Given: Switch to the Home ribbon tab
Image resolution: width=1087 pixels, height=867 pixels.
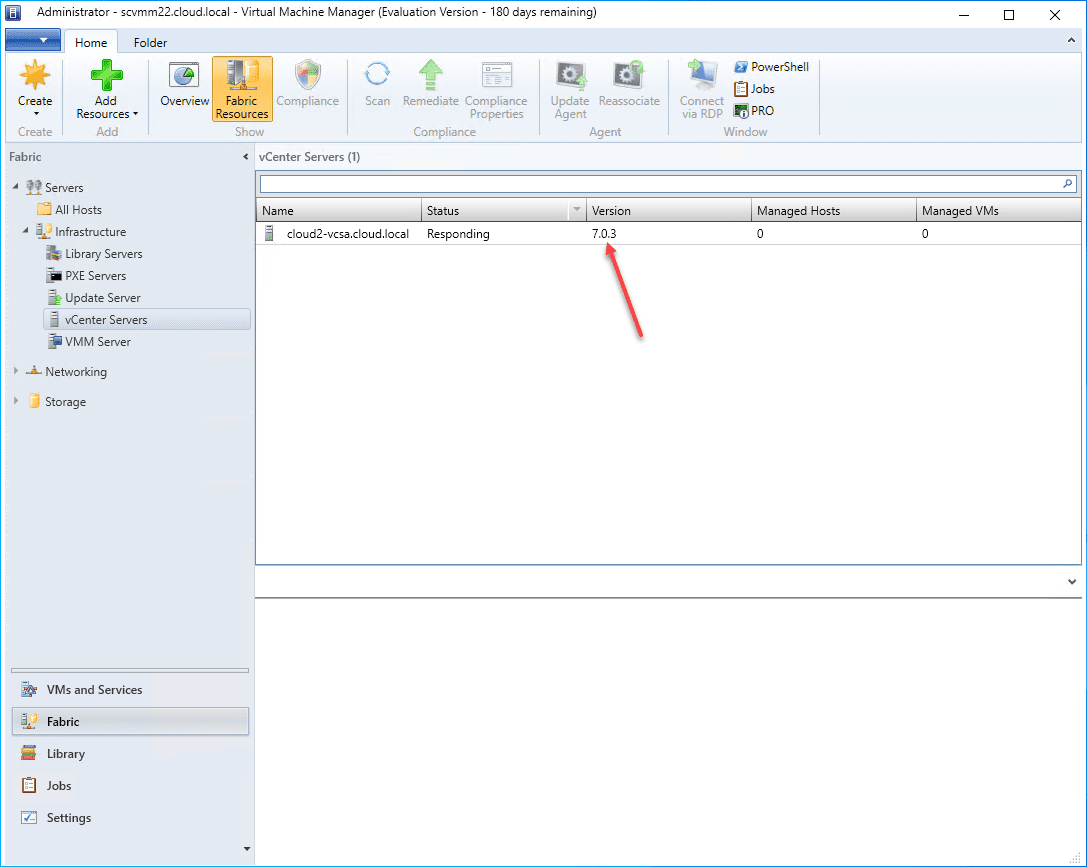Looking at the screenshot, I should tap(91, 42).
